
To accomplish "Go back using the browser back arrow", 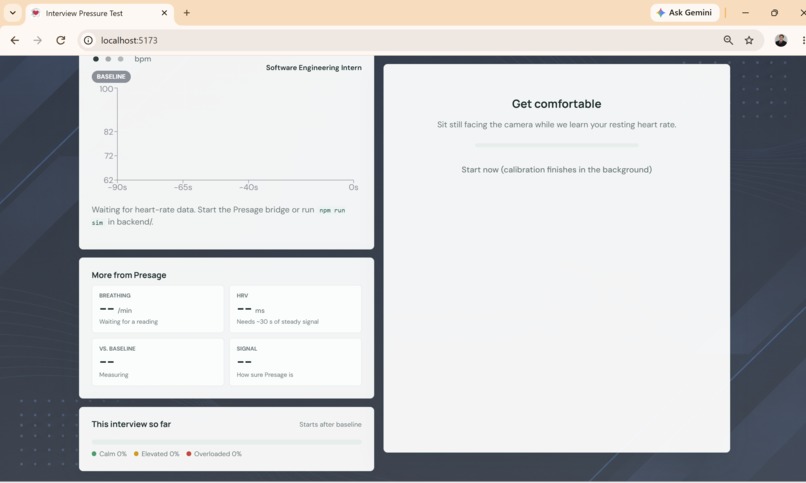I will coord(14,40).
